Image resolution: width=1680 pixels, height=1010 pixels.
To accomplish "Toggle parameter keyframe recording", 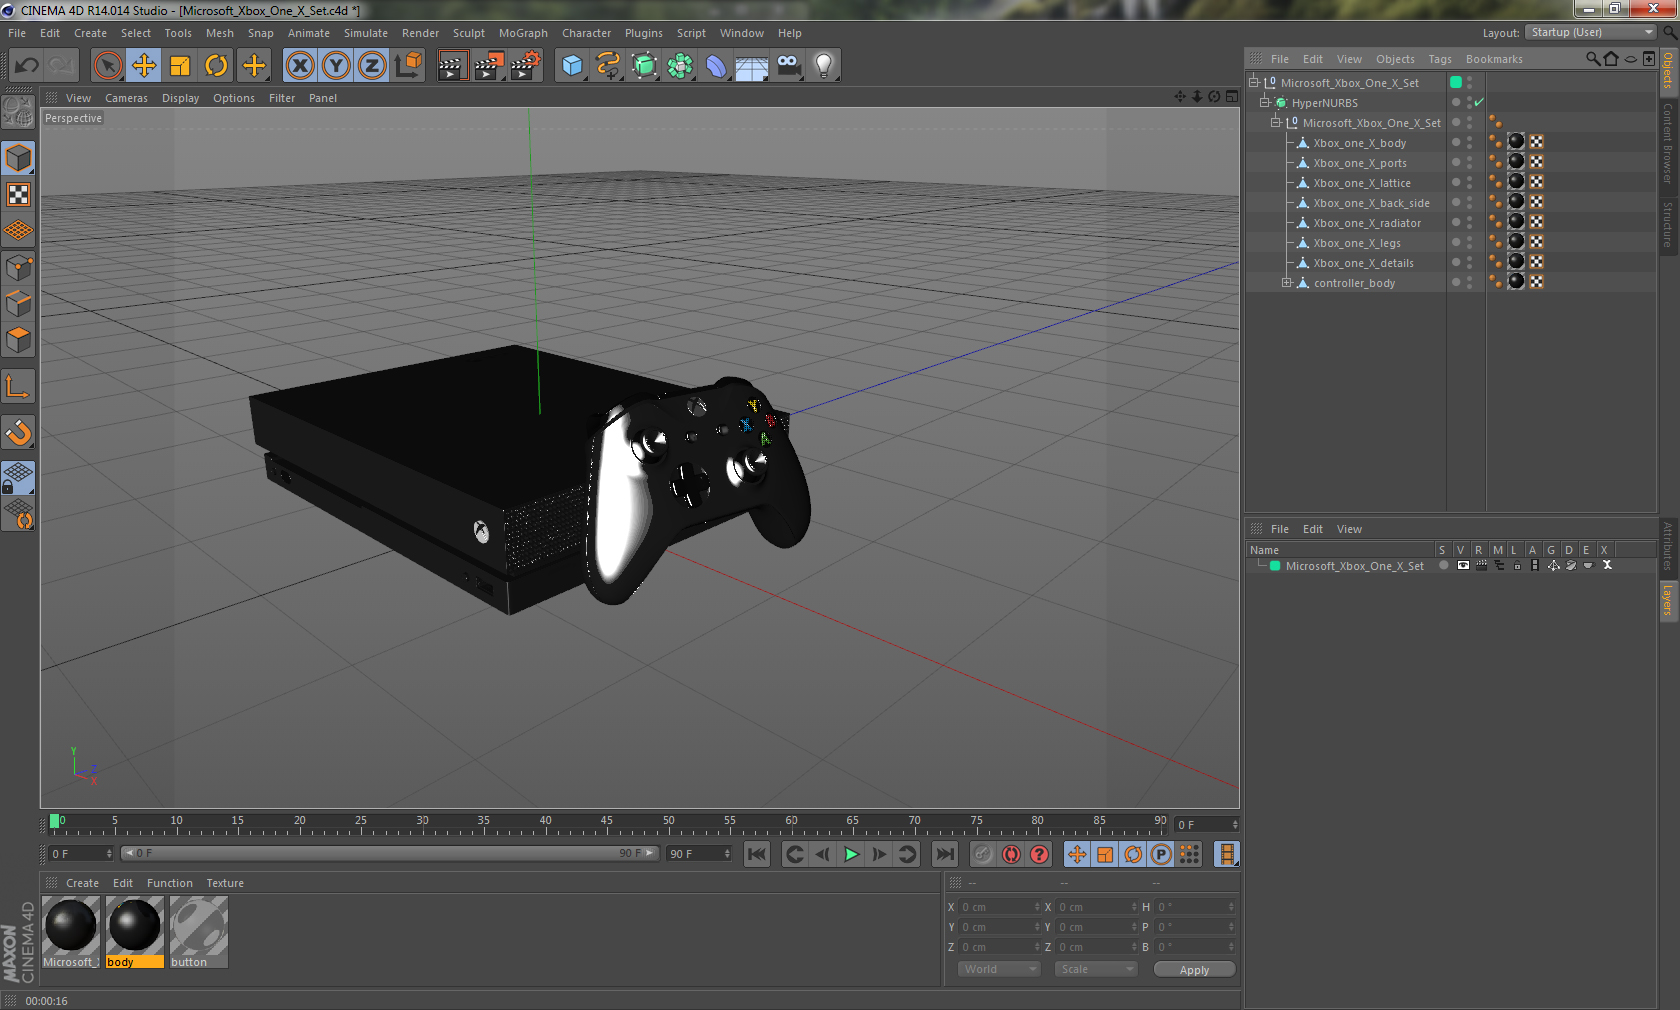I will point(1161,854).
